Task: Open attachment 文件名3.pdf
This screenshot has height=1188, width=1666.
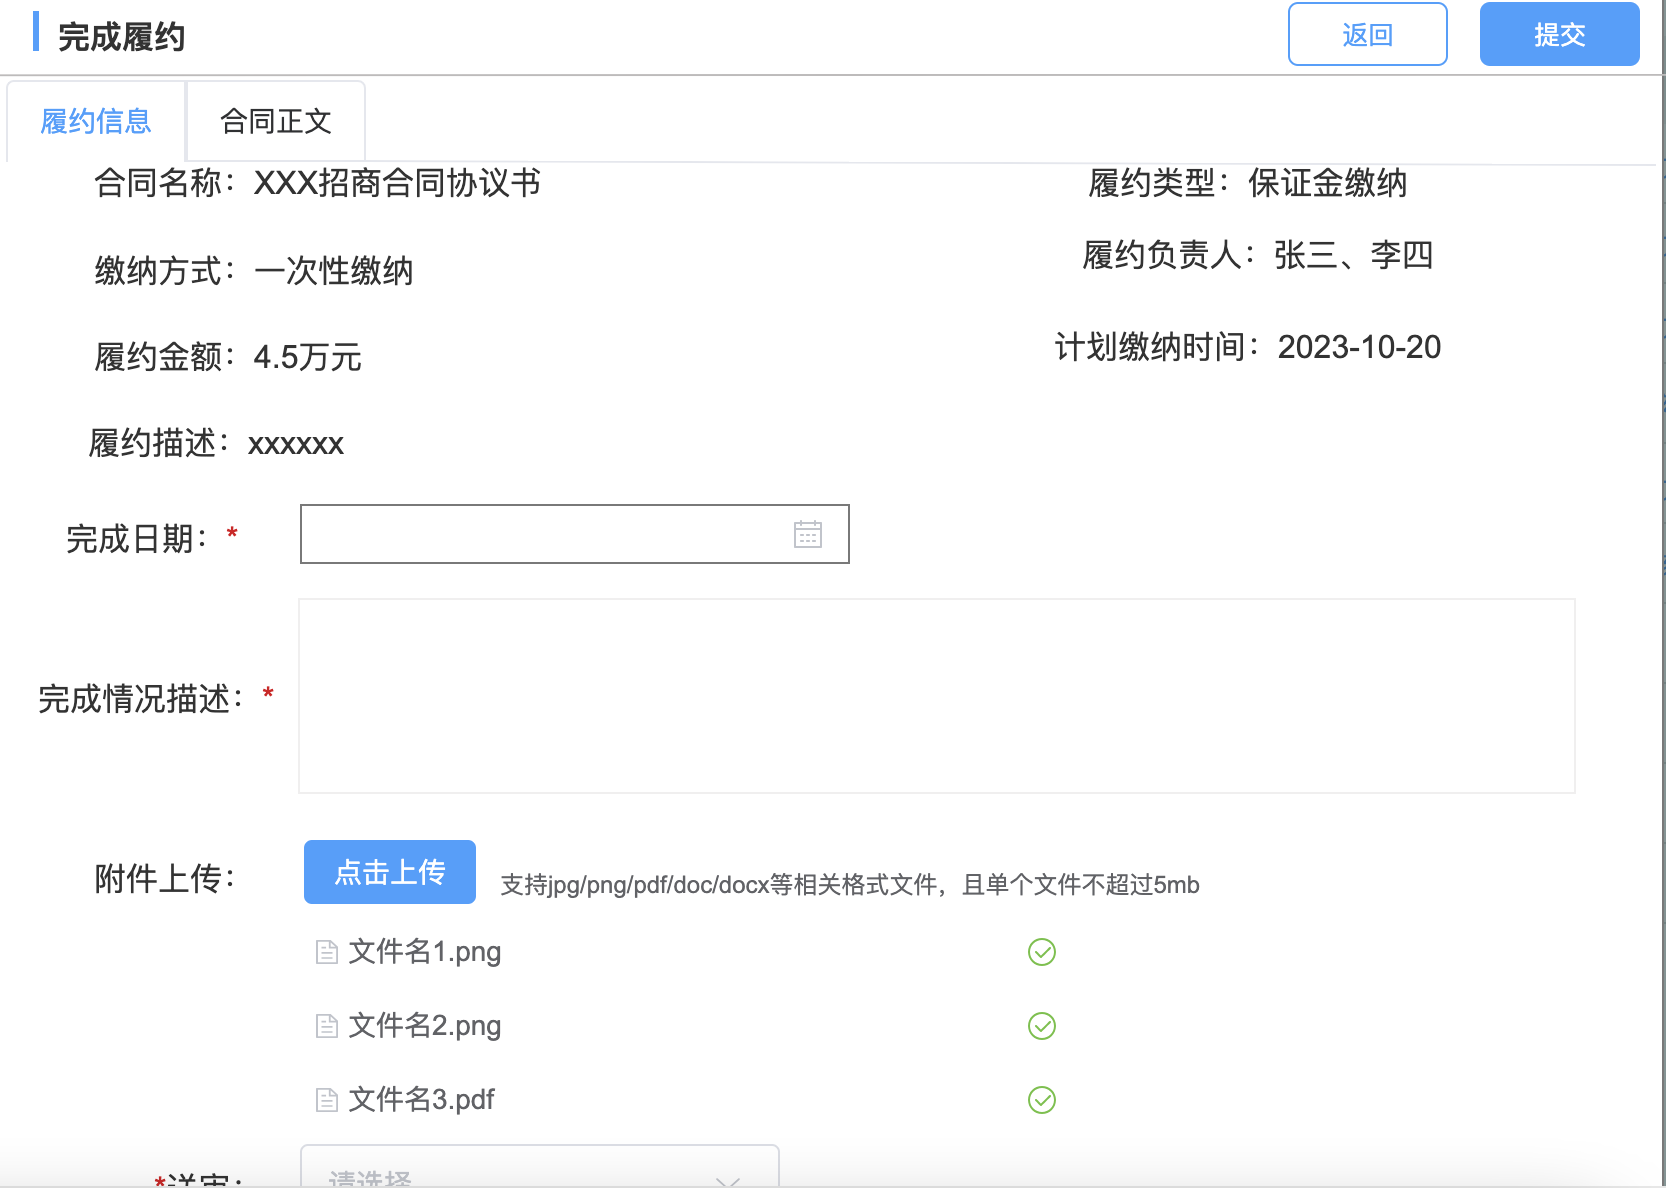Action: coord(422,1100)
